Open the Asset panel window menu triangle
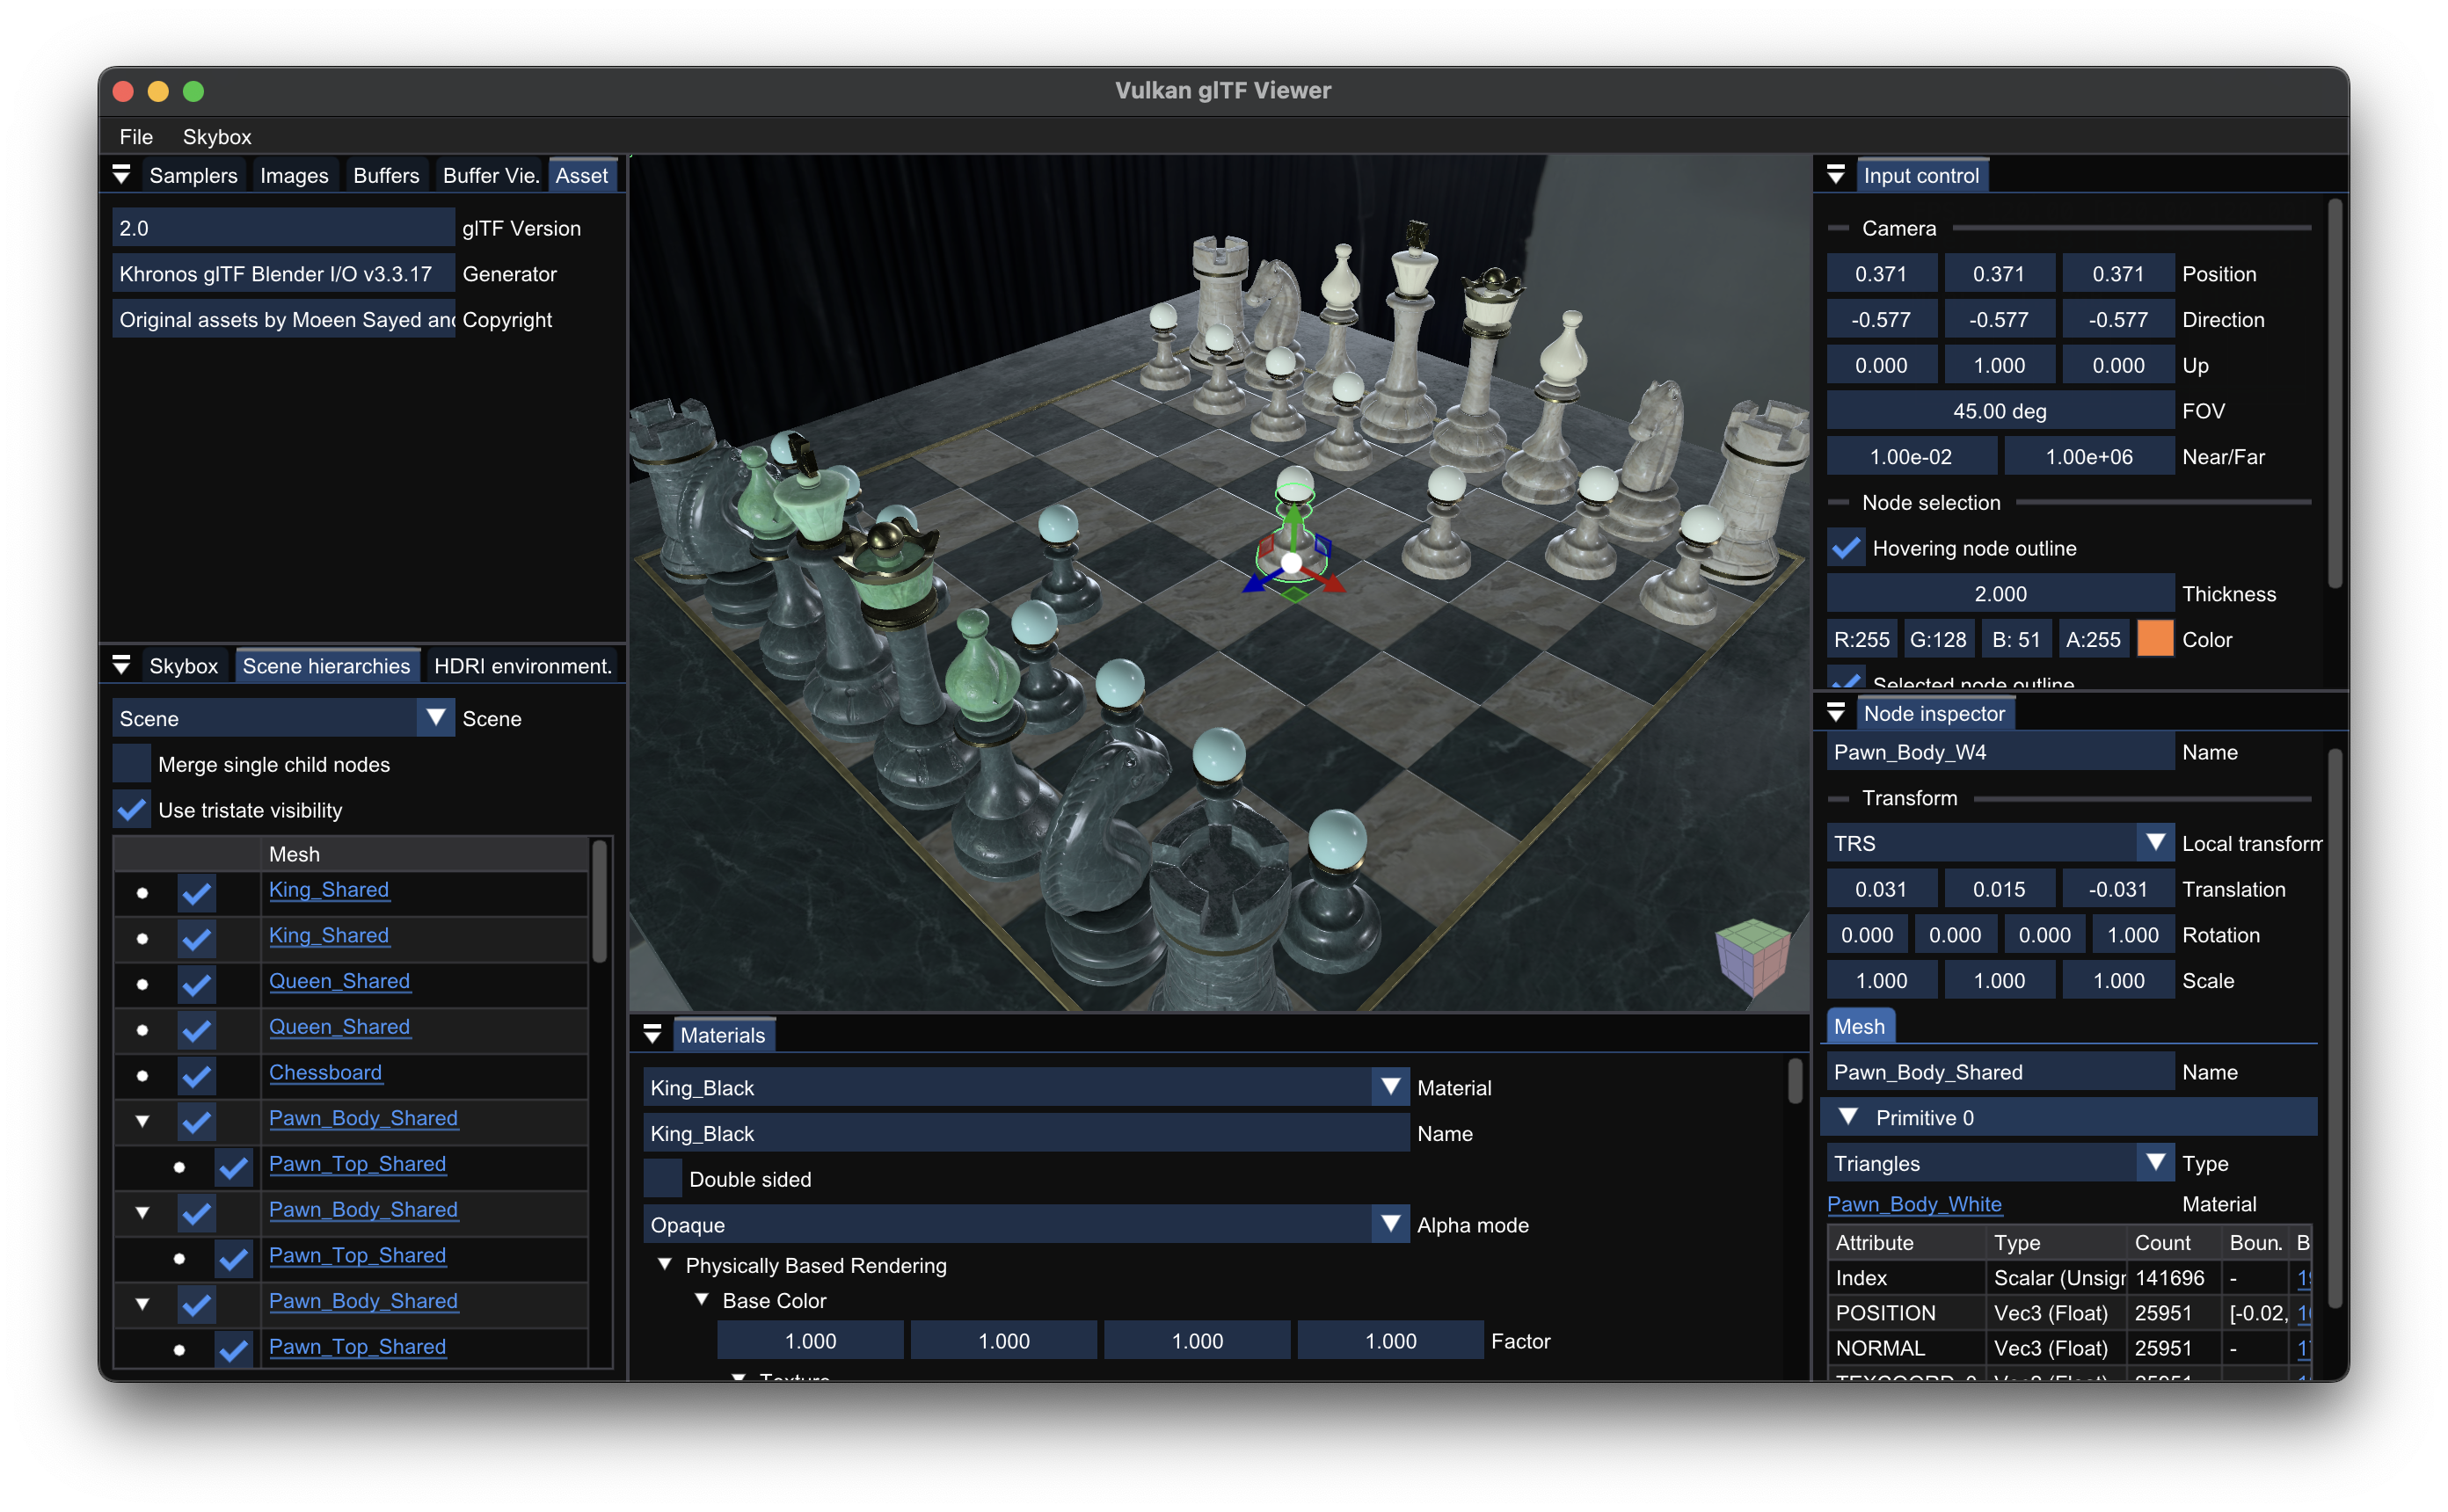This screenshot has width=2448, height=1512. tap(122, 175)
